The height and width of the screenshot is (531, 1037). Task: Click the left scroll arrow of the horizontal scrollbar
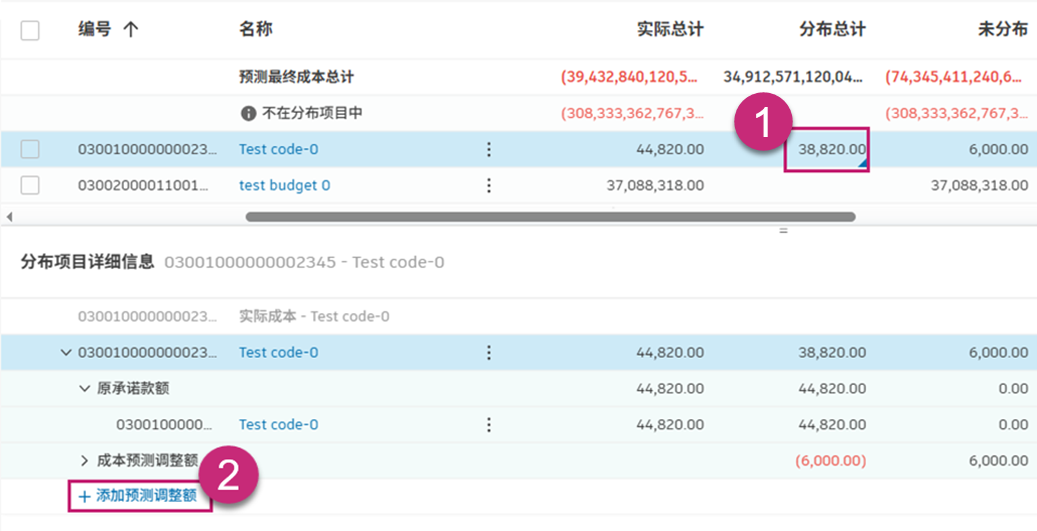pyautogui.click(x=9, y=217)
